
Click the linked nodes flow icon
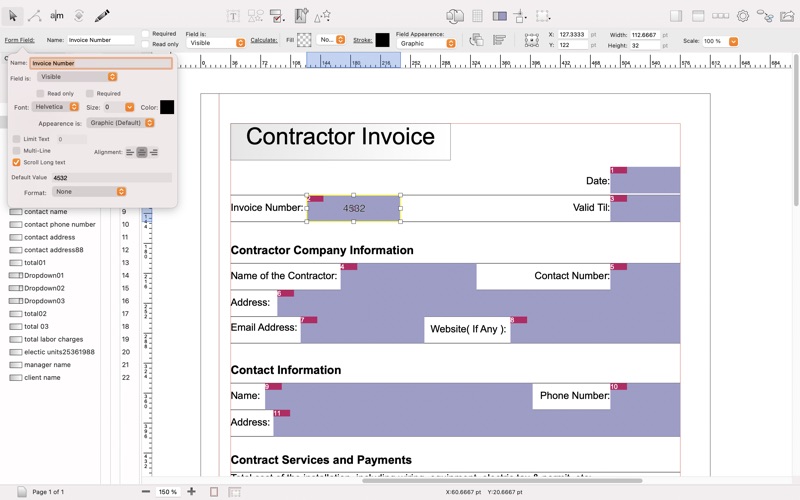coord(765,16)
